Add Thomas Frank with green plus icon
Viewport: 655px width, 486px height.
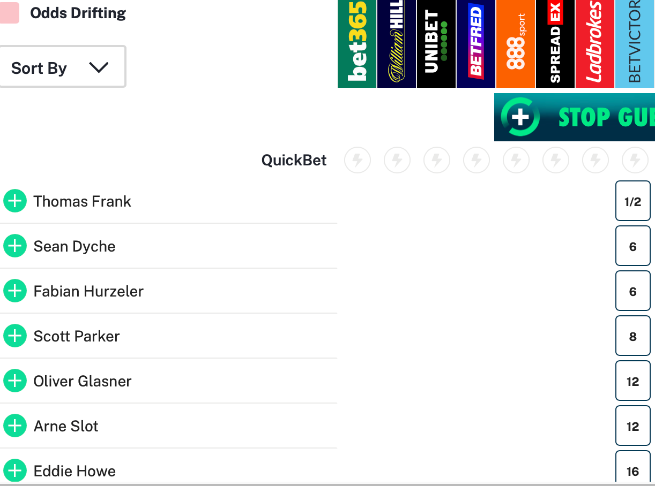[15, 201]
